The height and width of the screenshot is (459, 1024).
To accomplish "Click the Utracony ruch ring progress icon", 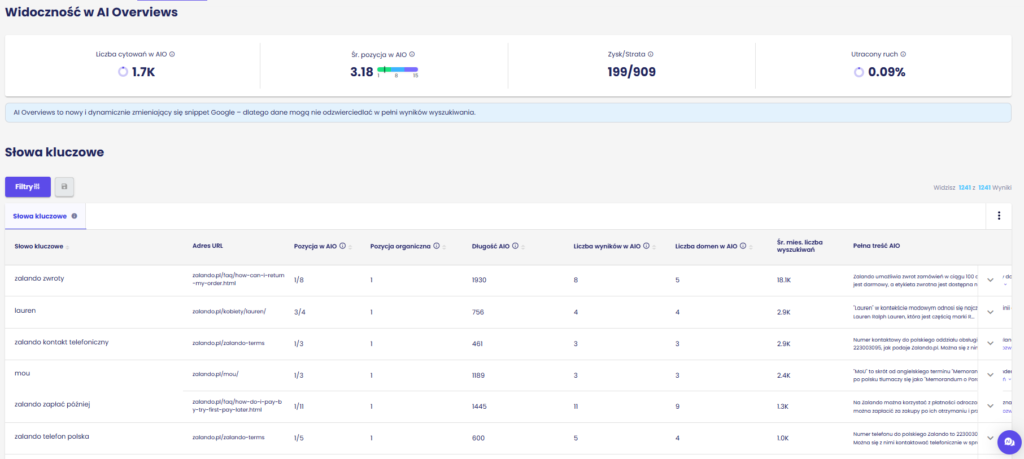I will click(x=859, y=72).
